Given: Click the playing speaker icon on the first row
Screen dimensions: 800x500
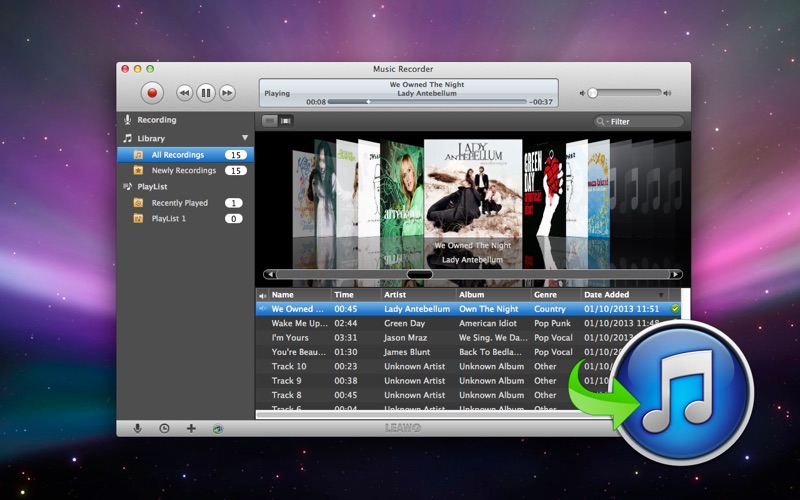Looking at the screenshot, I should [262, 309].
